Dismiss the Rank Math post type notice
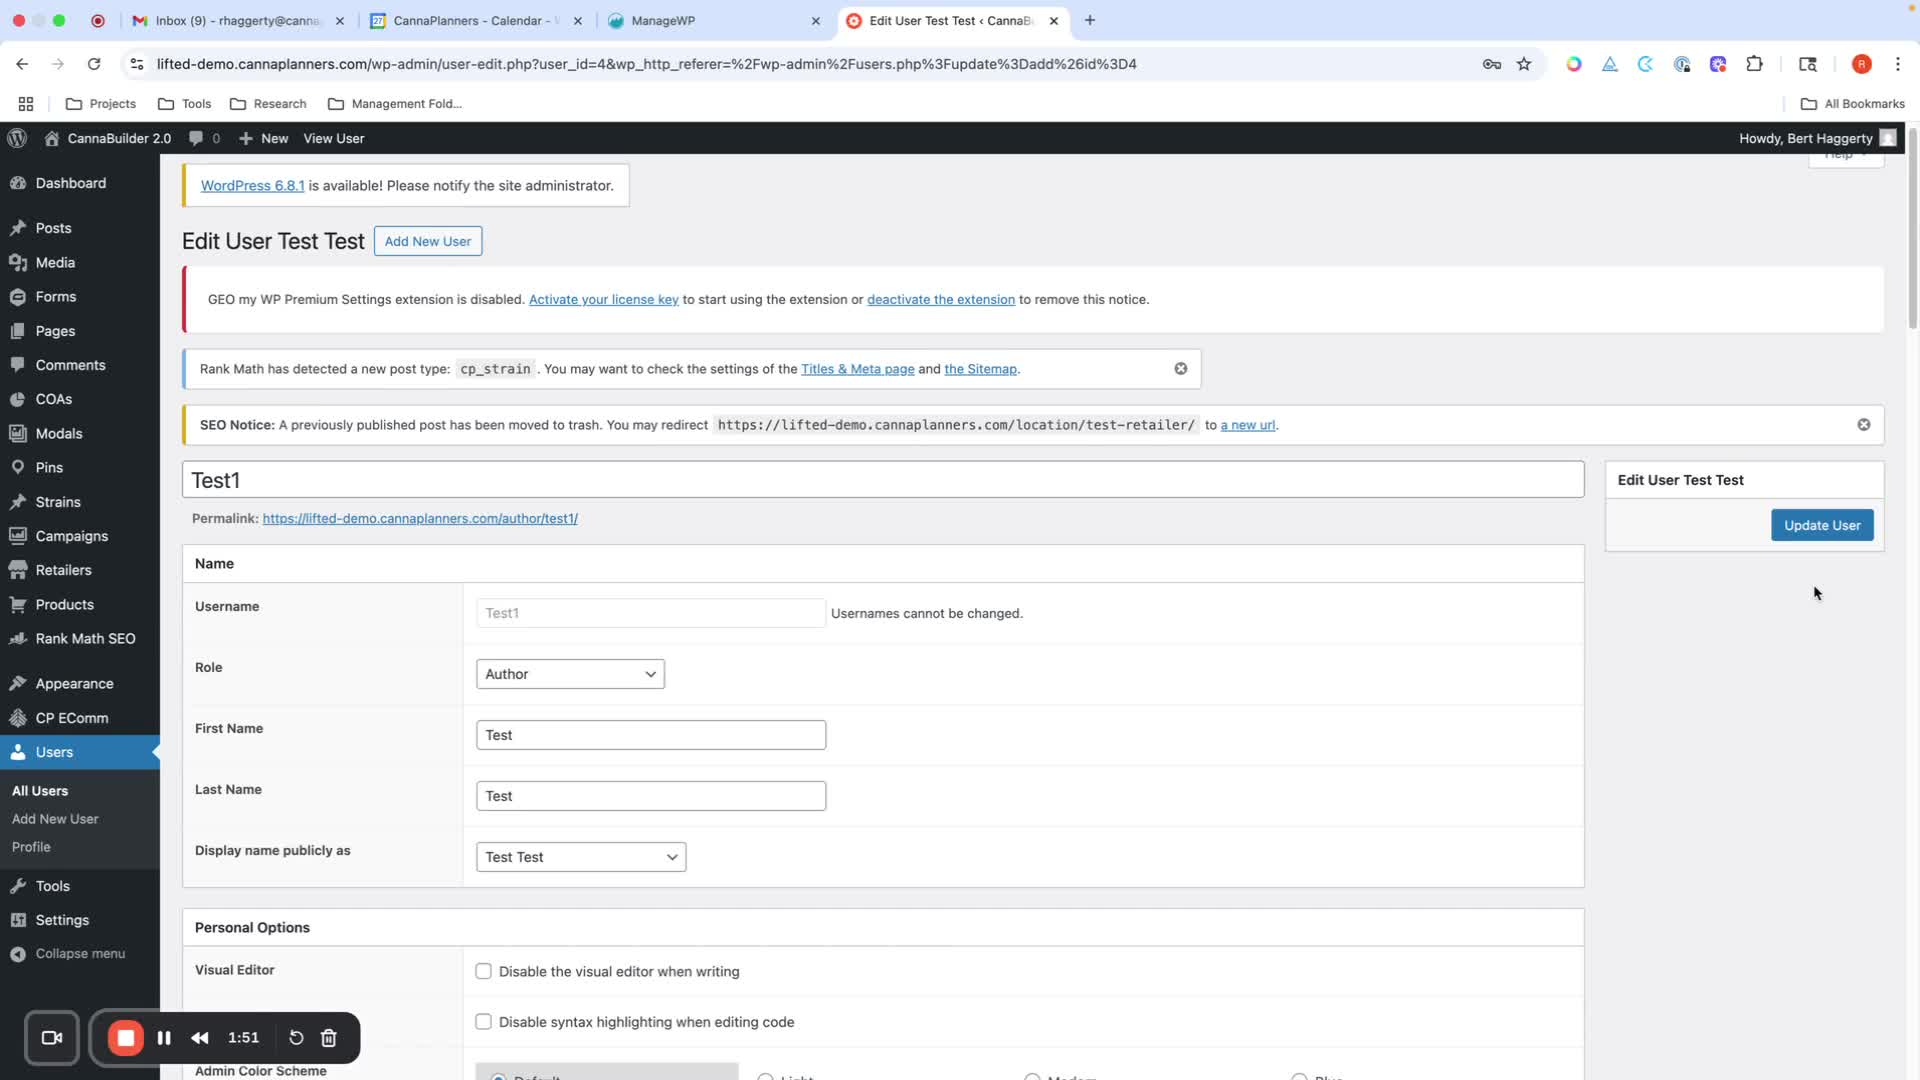 (x=1181, y=369)
